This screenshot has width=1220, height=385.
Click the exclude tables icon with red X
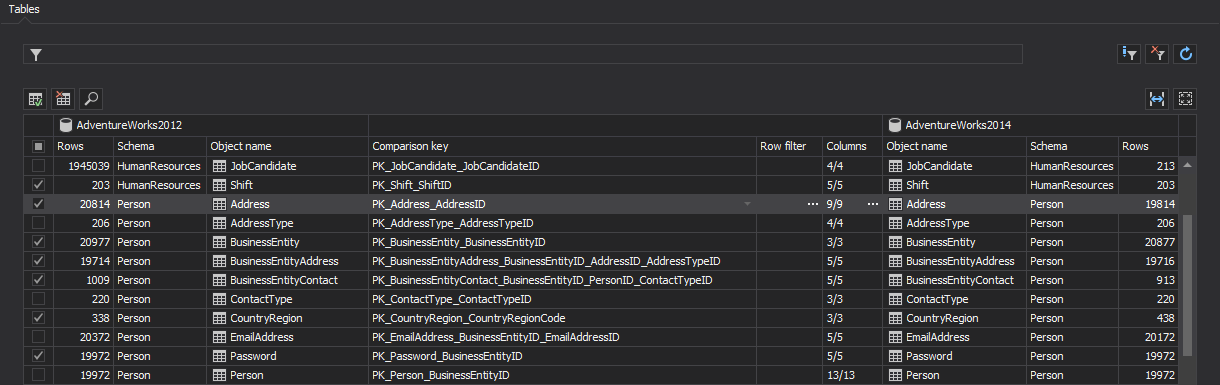pyautogui.click(x=63, y=99)
